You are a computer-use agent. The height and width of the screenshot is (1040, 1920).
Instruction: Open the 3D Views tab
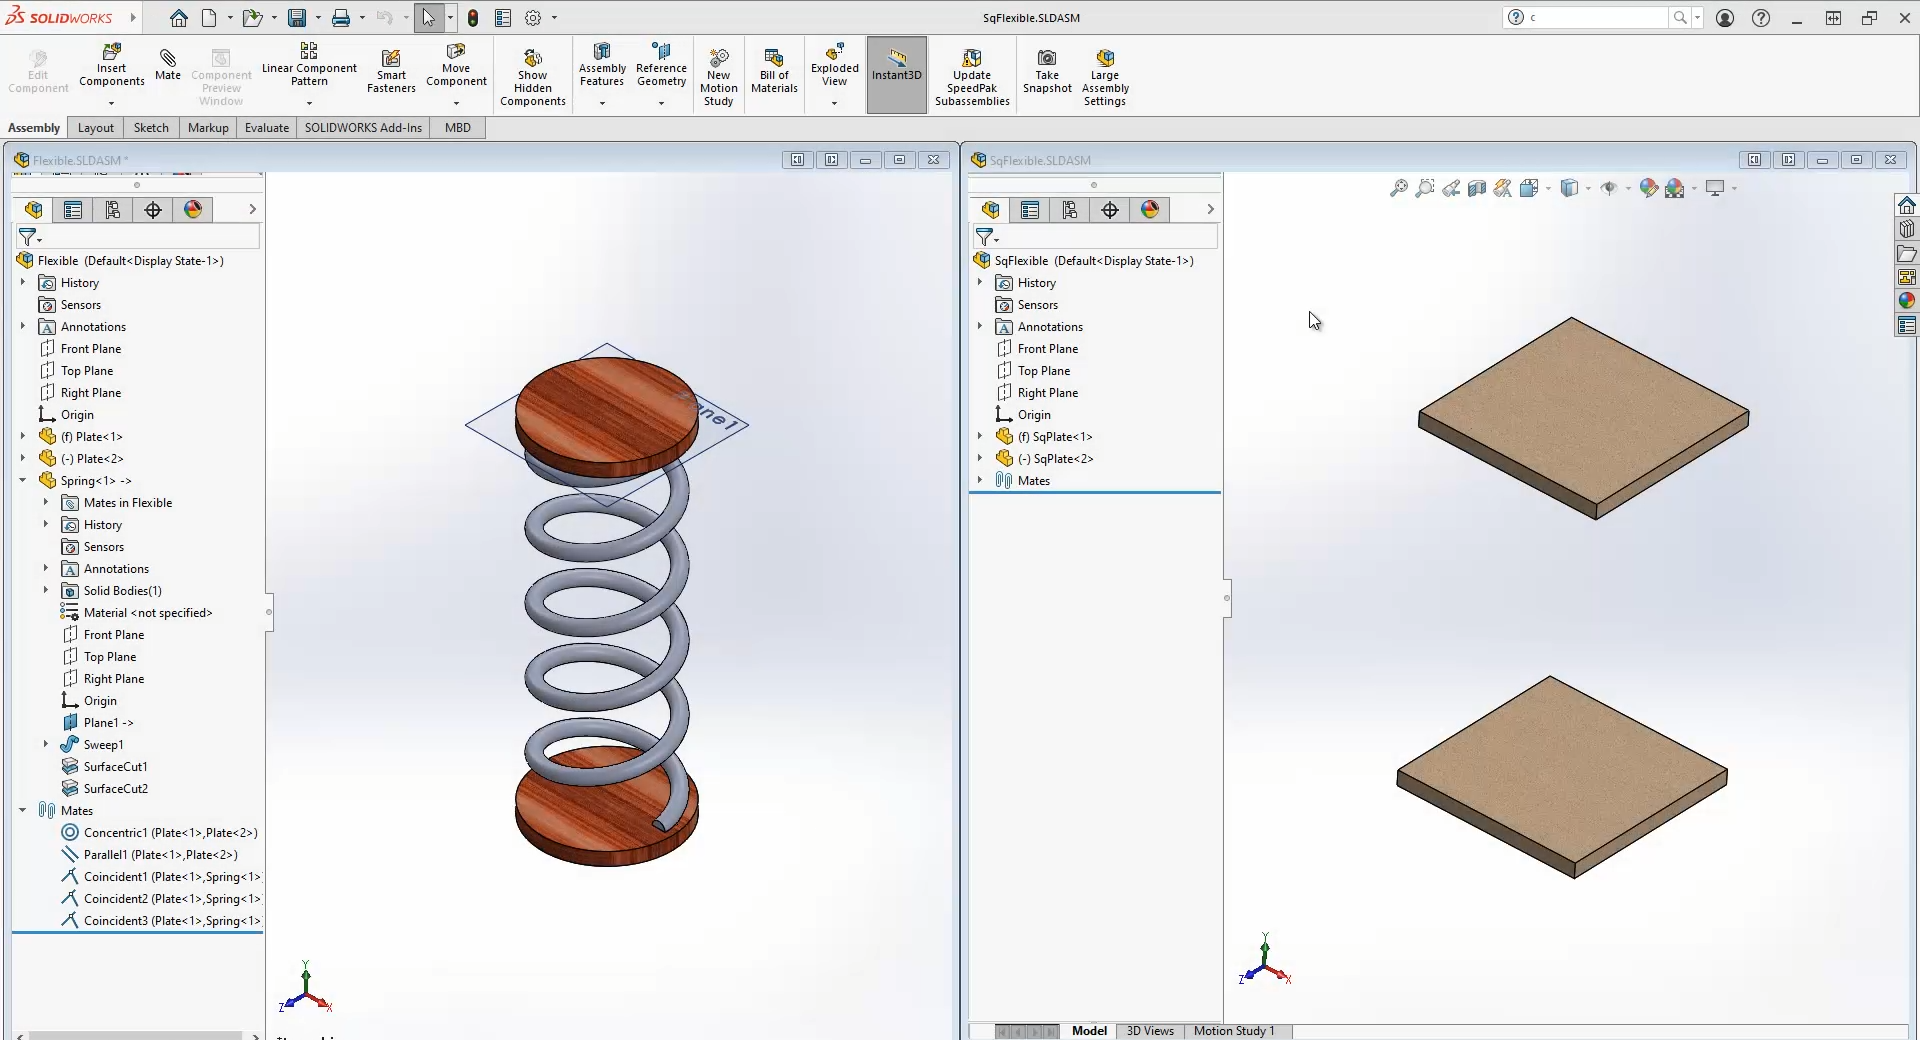click(1150, 1031)
